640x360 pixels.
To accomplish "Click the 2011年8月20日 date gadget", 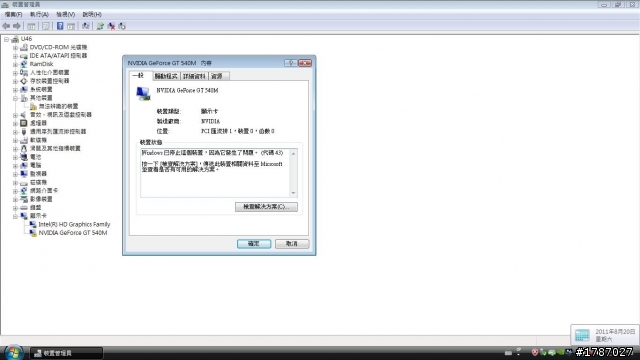I will (x=604, y=335).
